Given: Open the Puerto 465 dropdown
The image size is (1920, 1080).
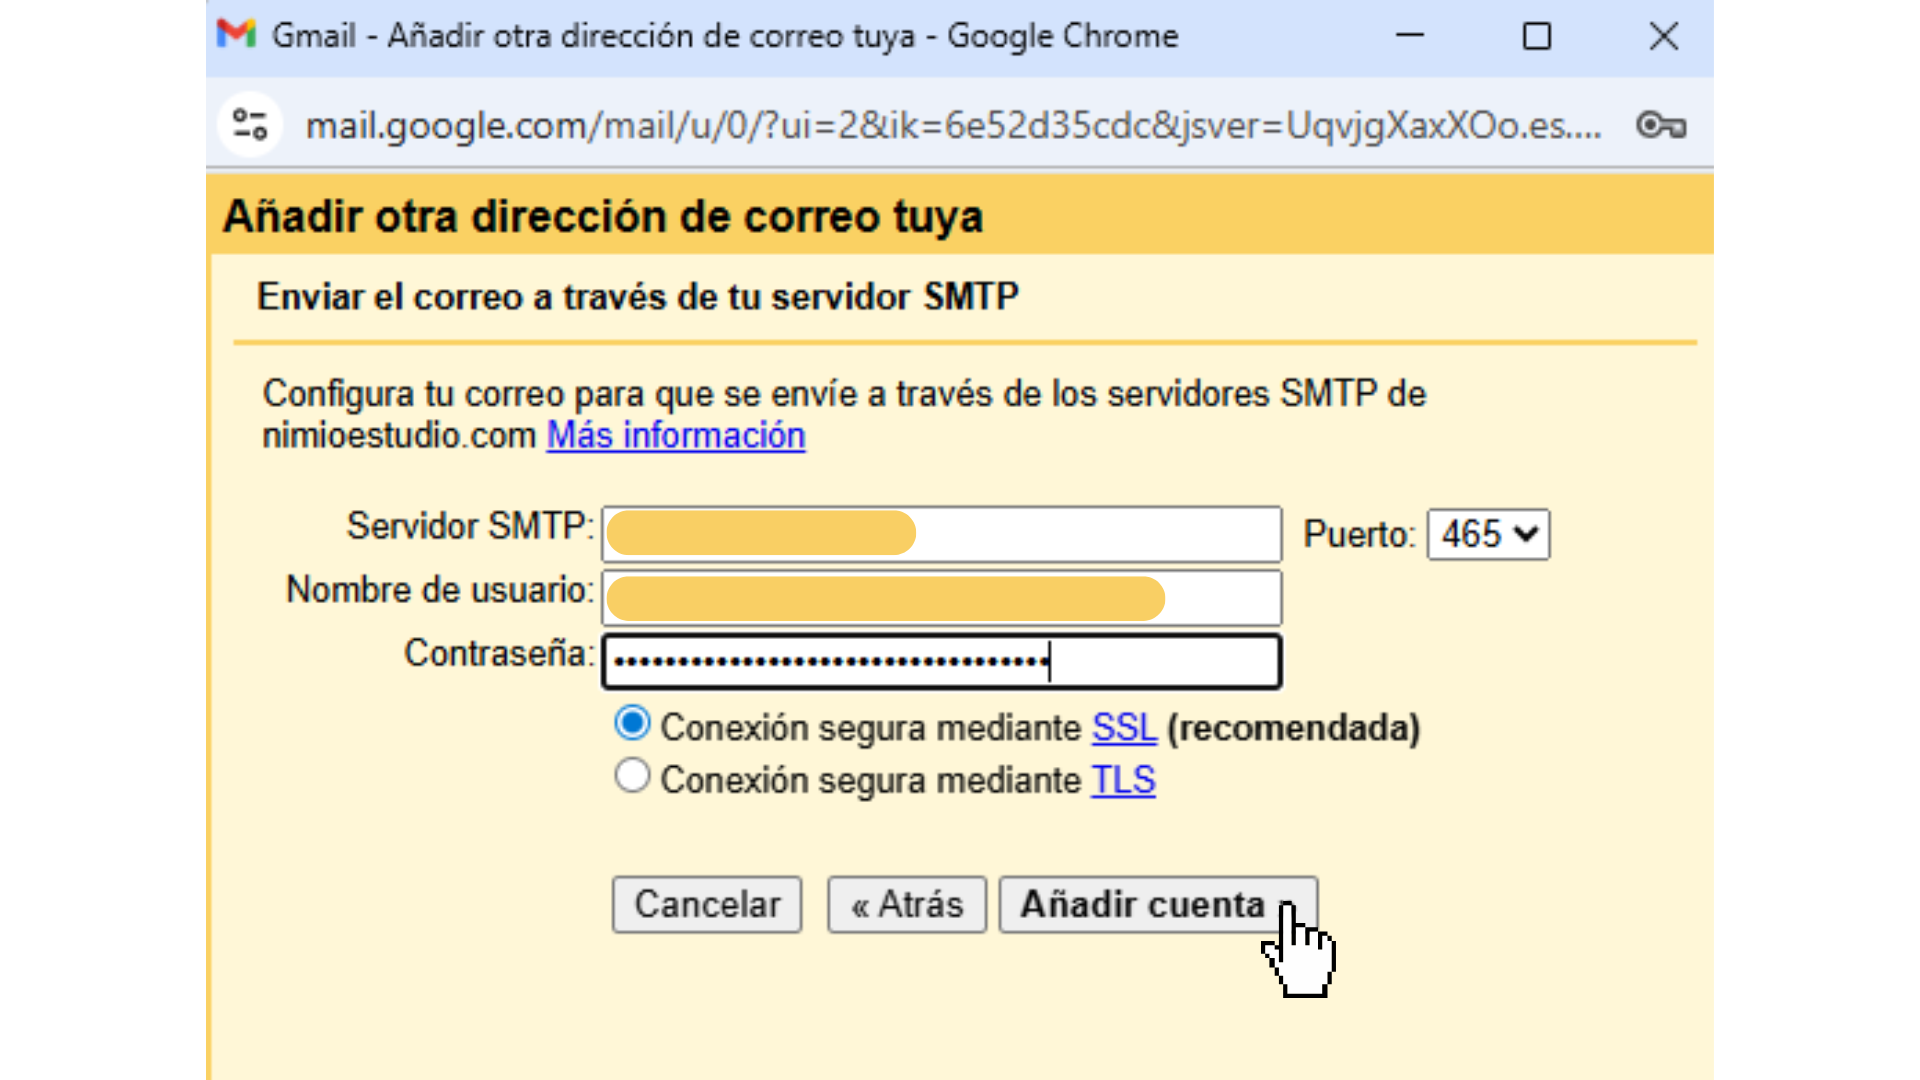Looking at the screenshot, I should (x=1487, y=534).
